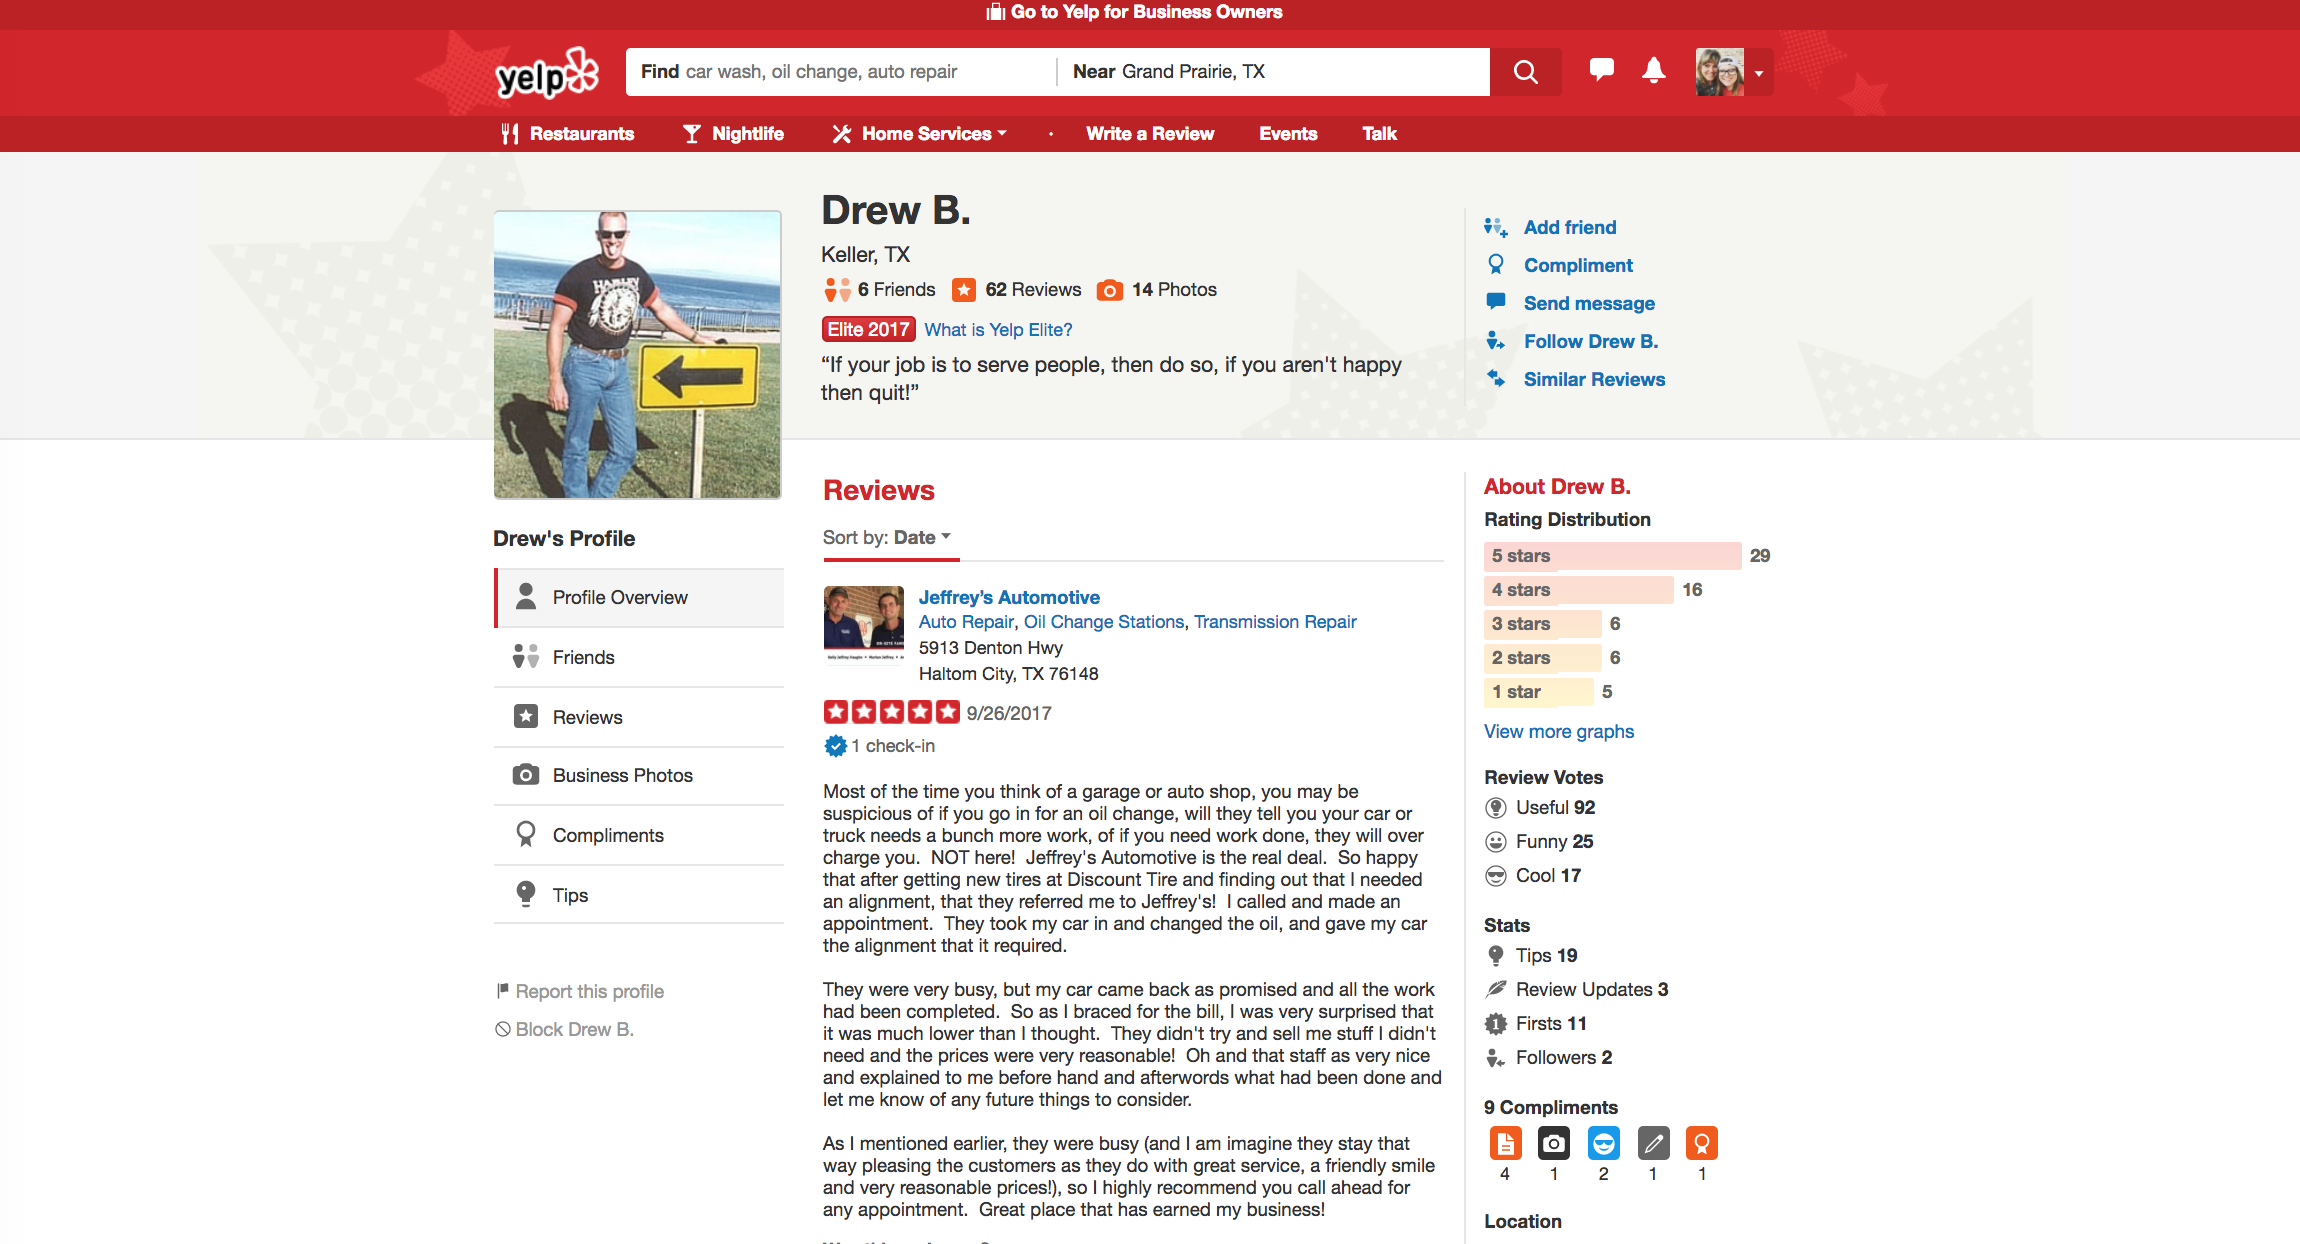Viewport: 2300px width, 1244px height.
Task: Click the Tips lightbulb stat icon
Action: 1496,956
